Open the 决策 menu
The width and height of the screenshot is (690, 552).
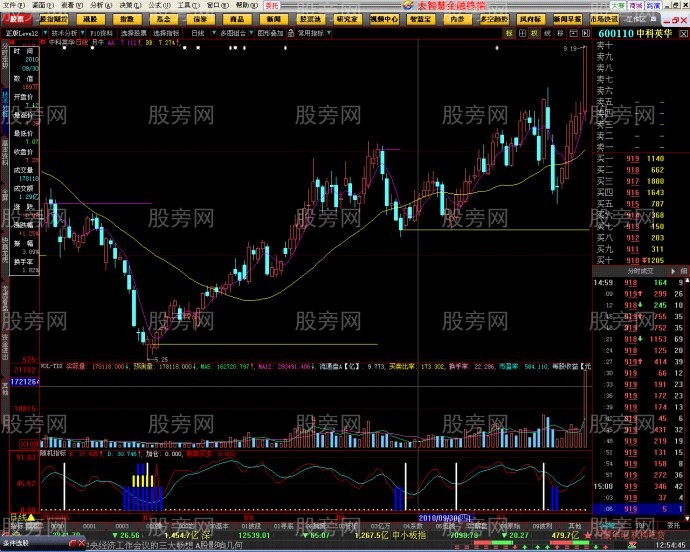click(x=130, y=5)
